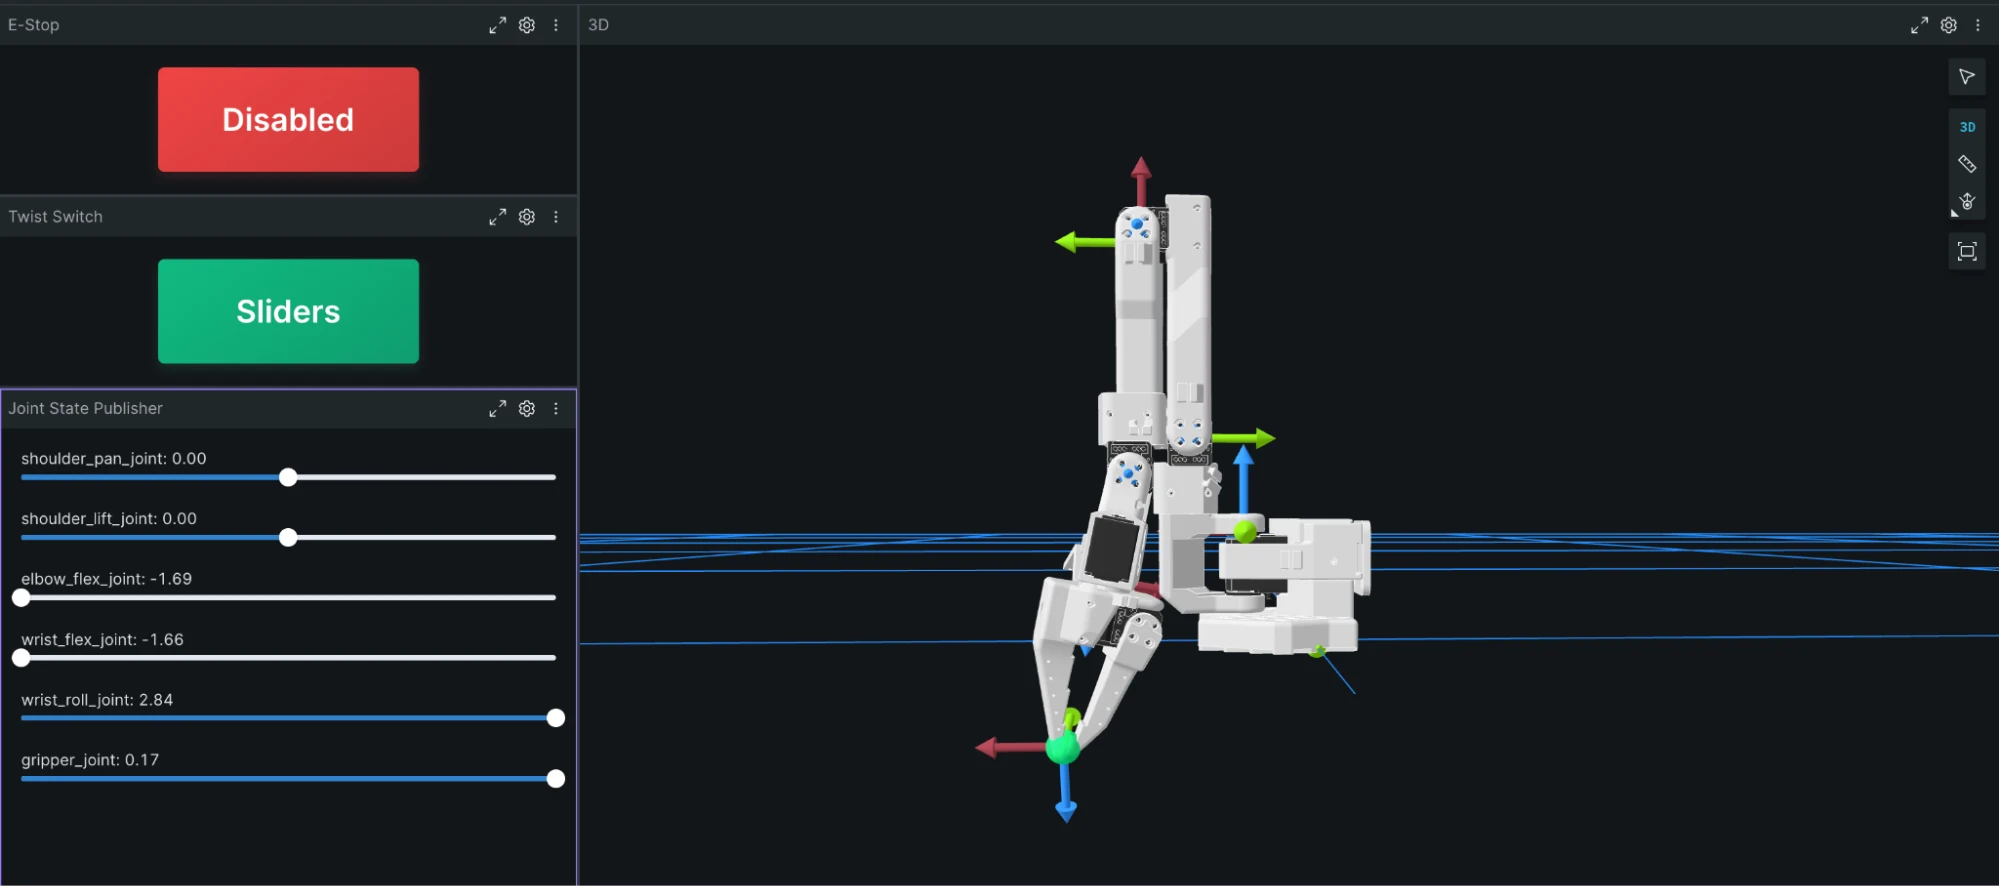This screenshot has width=1999, height=887.
Task: Expand the E-Stop panel to fullscreen
Action: pos(497,25)
